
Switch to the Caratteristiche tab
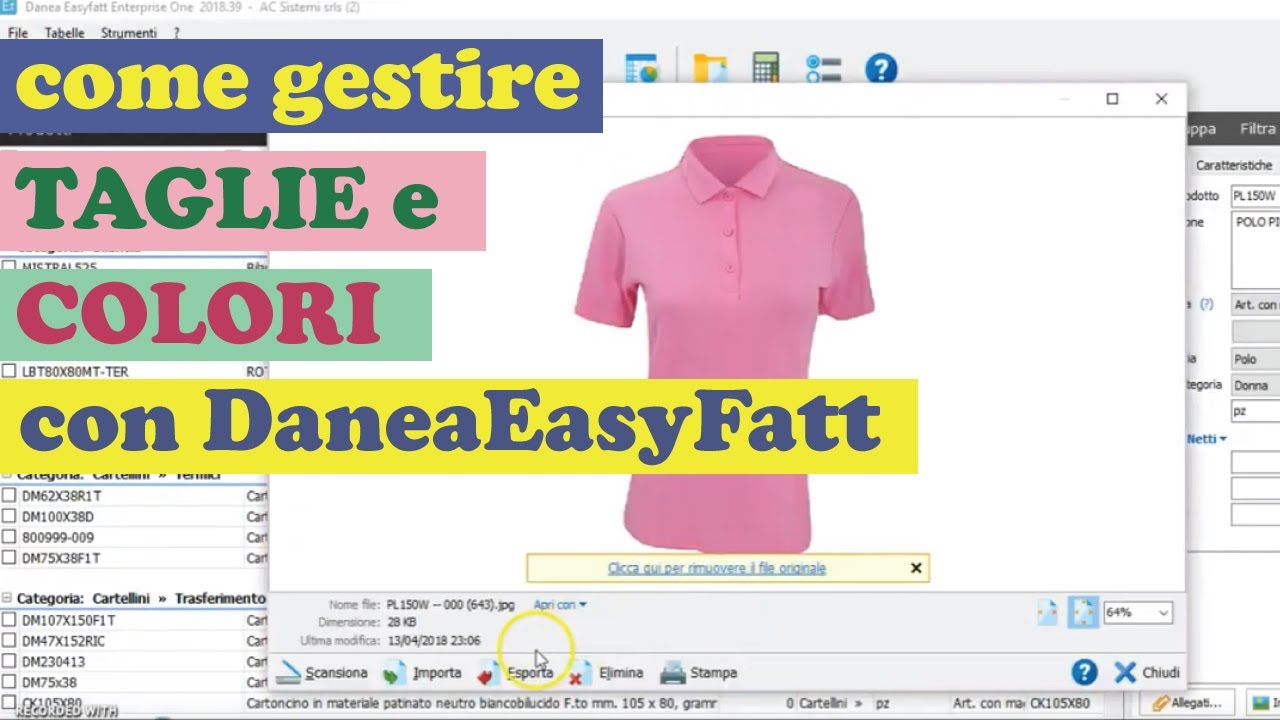coord(1234,165)
